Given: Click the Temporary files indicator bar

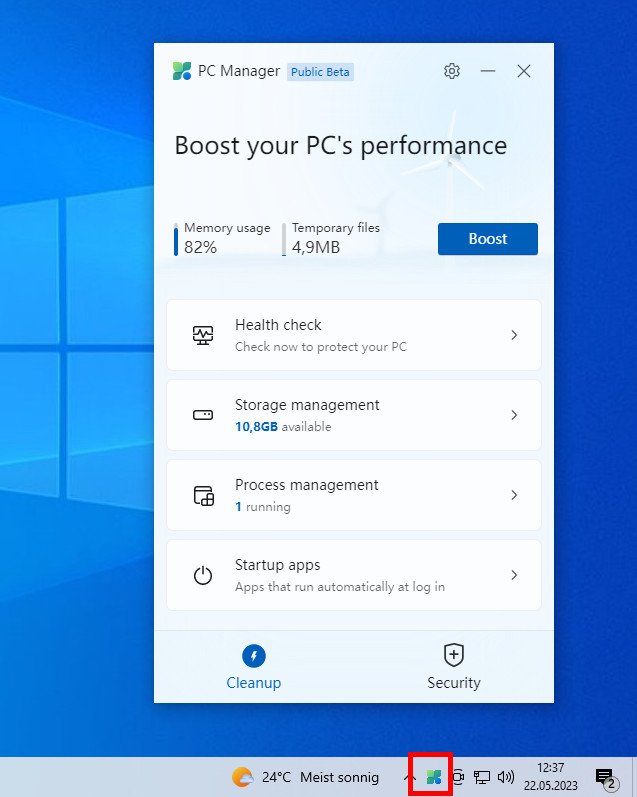Looking at the screenshot, I should point(284,239).
